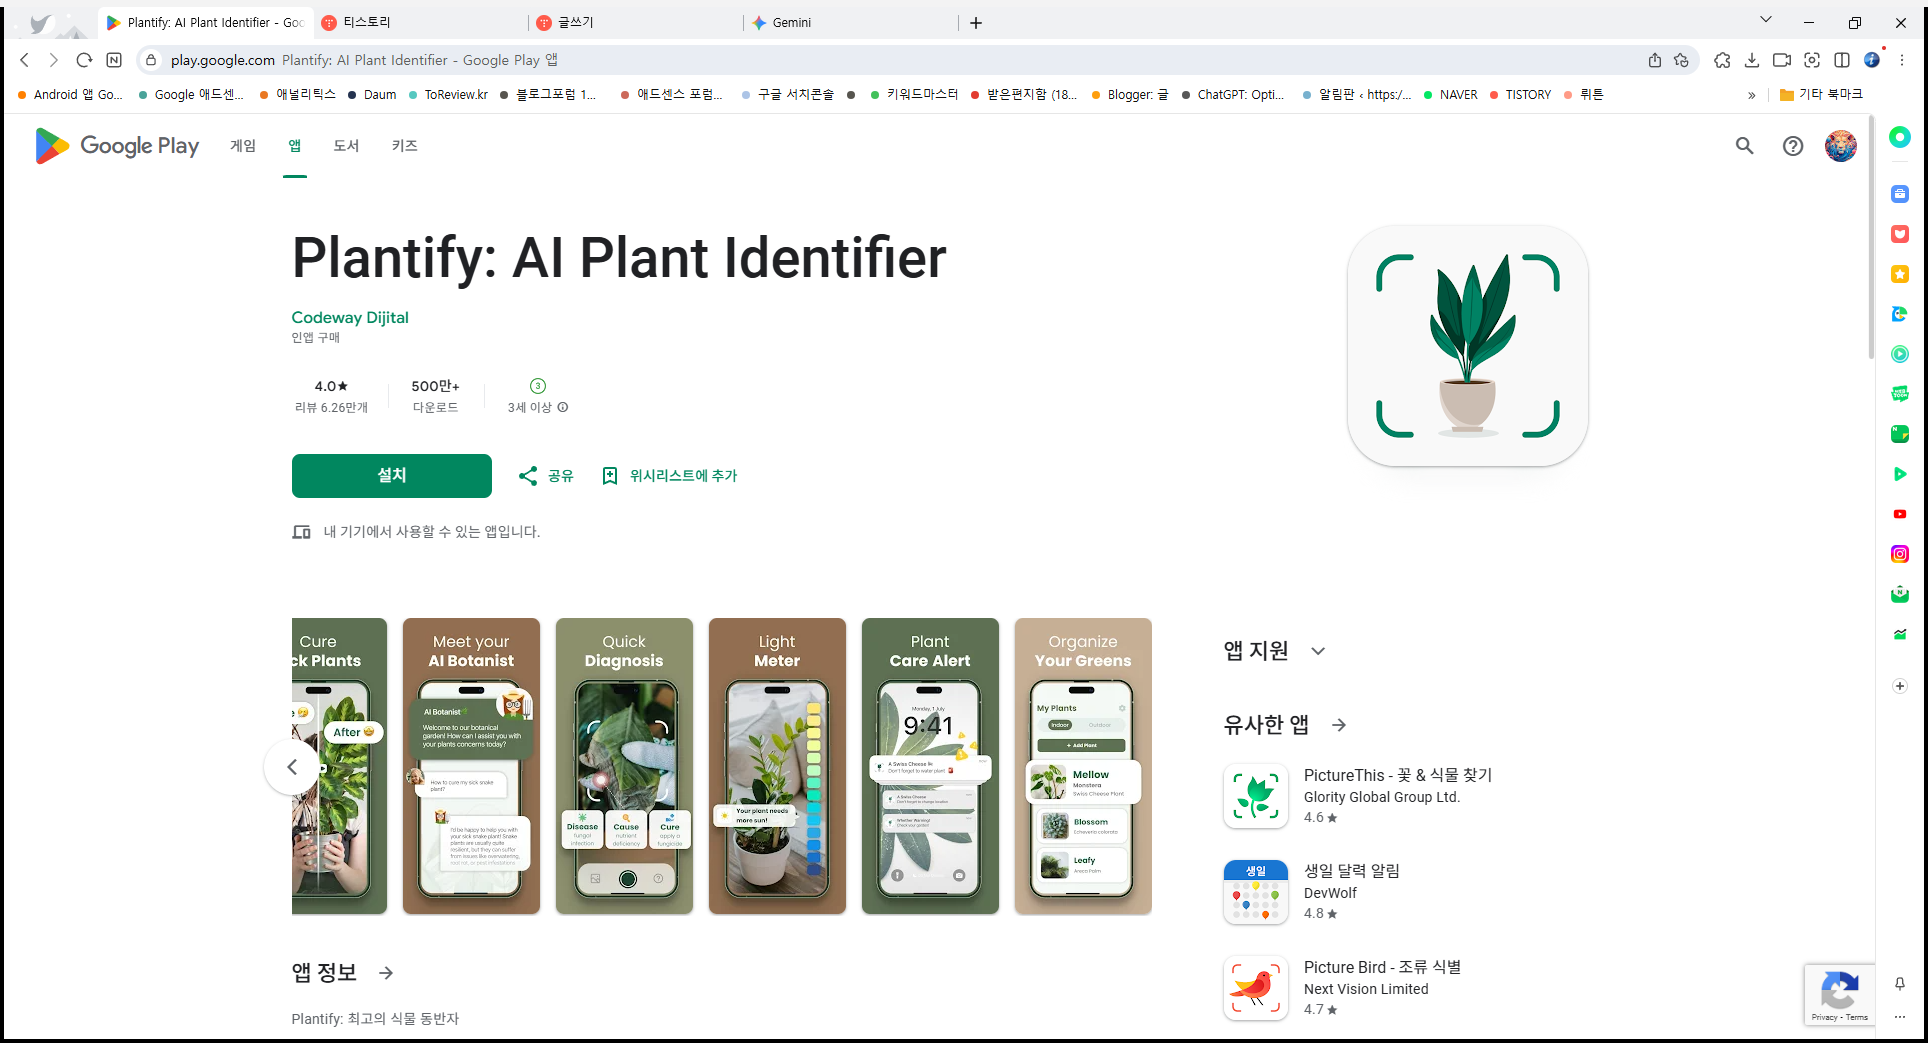Open the browser three-dot menu
This screenshot has width=1928, height=1043.
[x=1902, y=60]
